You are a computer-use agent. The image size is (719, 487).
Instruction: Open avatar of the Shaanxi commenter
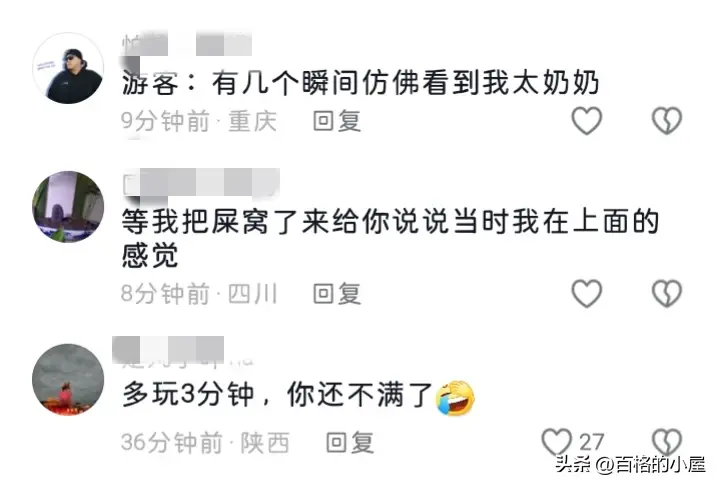[68, 379]
